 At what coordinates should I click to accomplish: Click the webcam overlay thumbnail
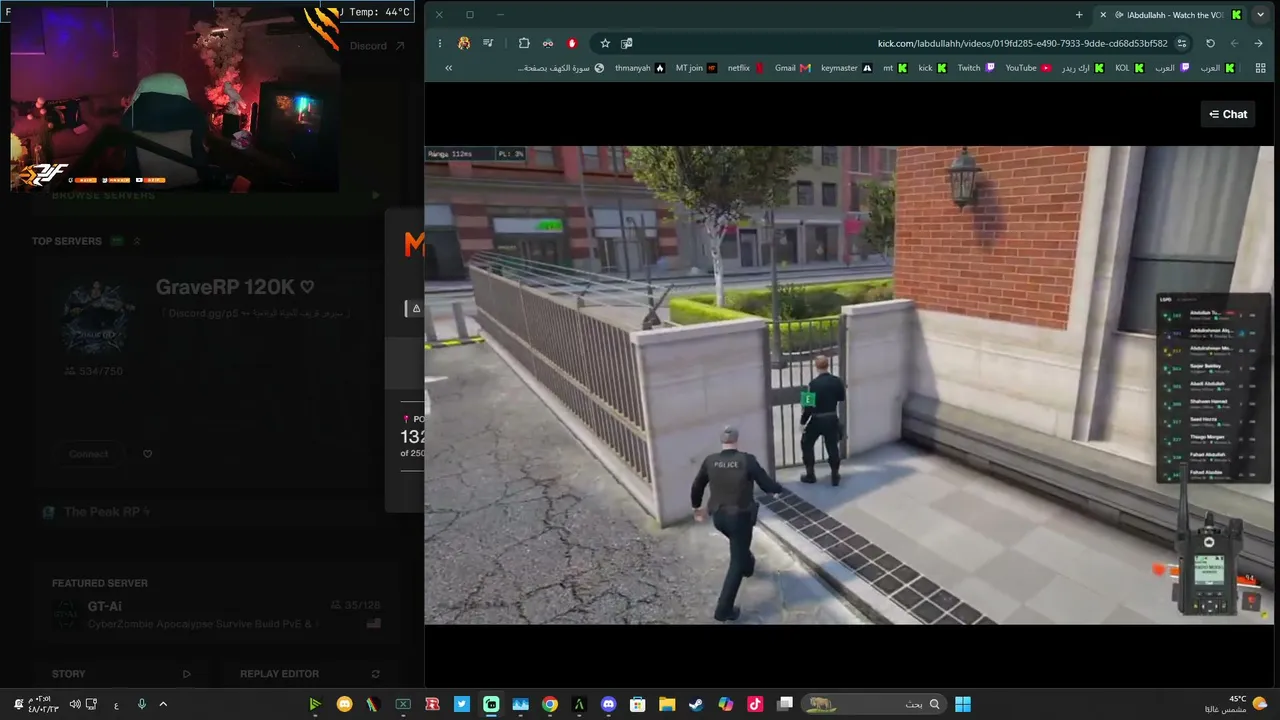(x=174, y=100)
